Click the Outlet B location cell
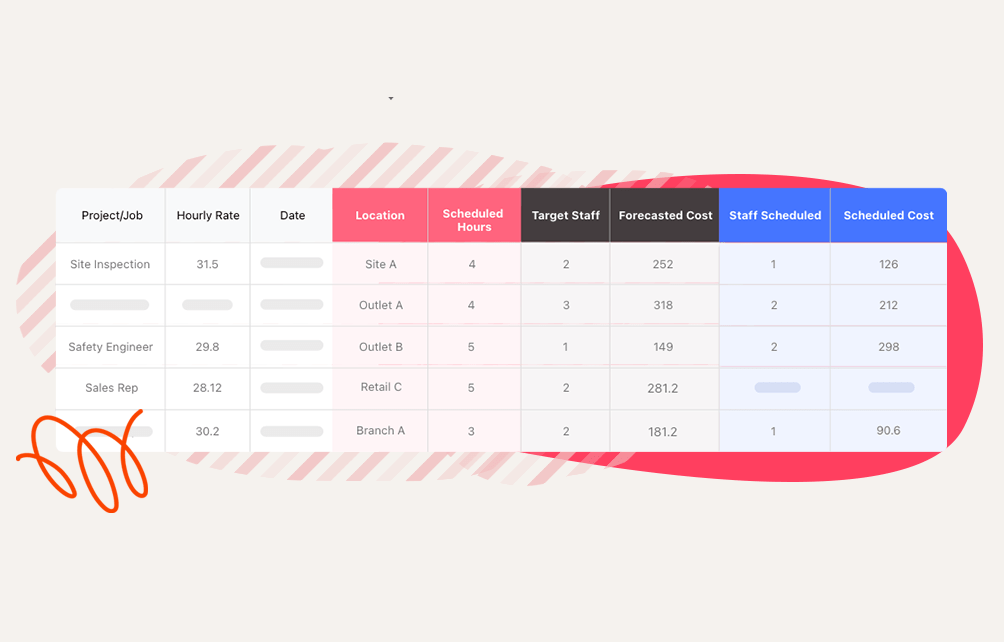This screenshot has height=642, width=1004. (380, 347)
